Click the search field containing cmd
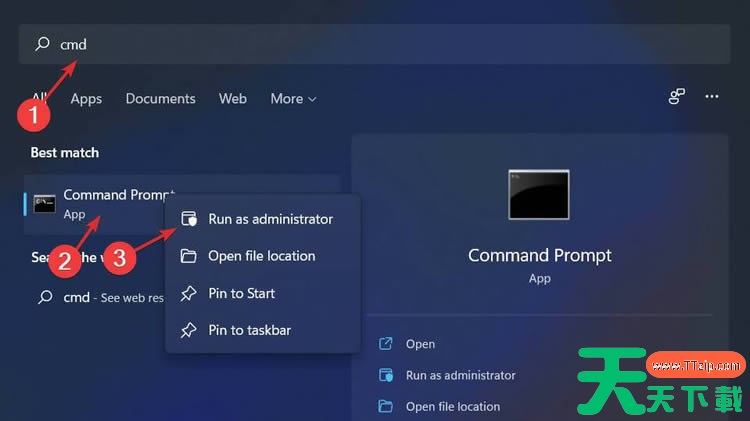The height and width of the screenshot is (421, 750). (x=375, y=44)
